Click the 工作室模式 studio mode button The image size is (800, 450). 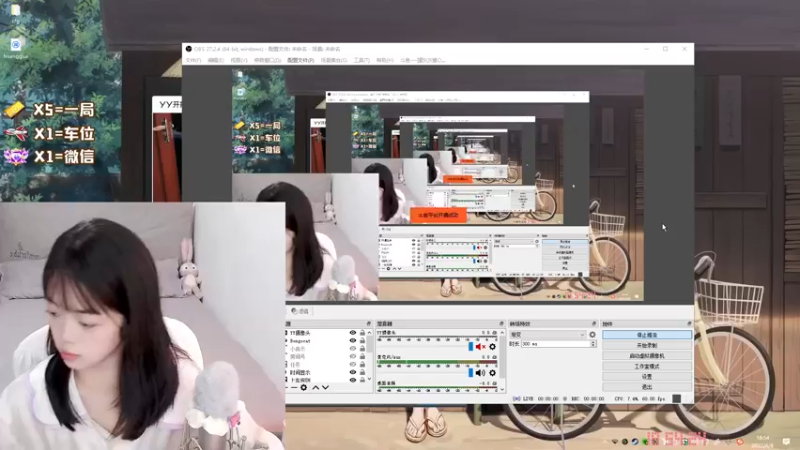pos(647,366)
